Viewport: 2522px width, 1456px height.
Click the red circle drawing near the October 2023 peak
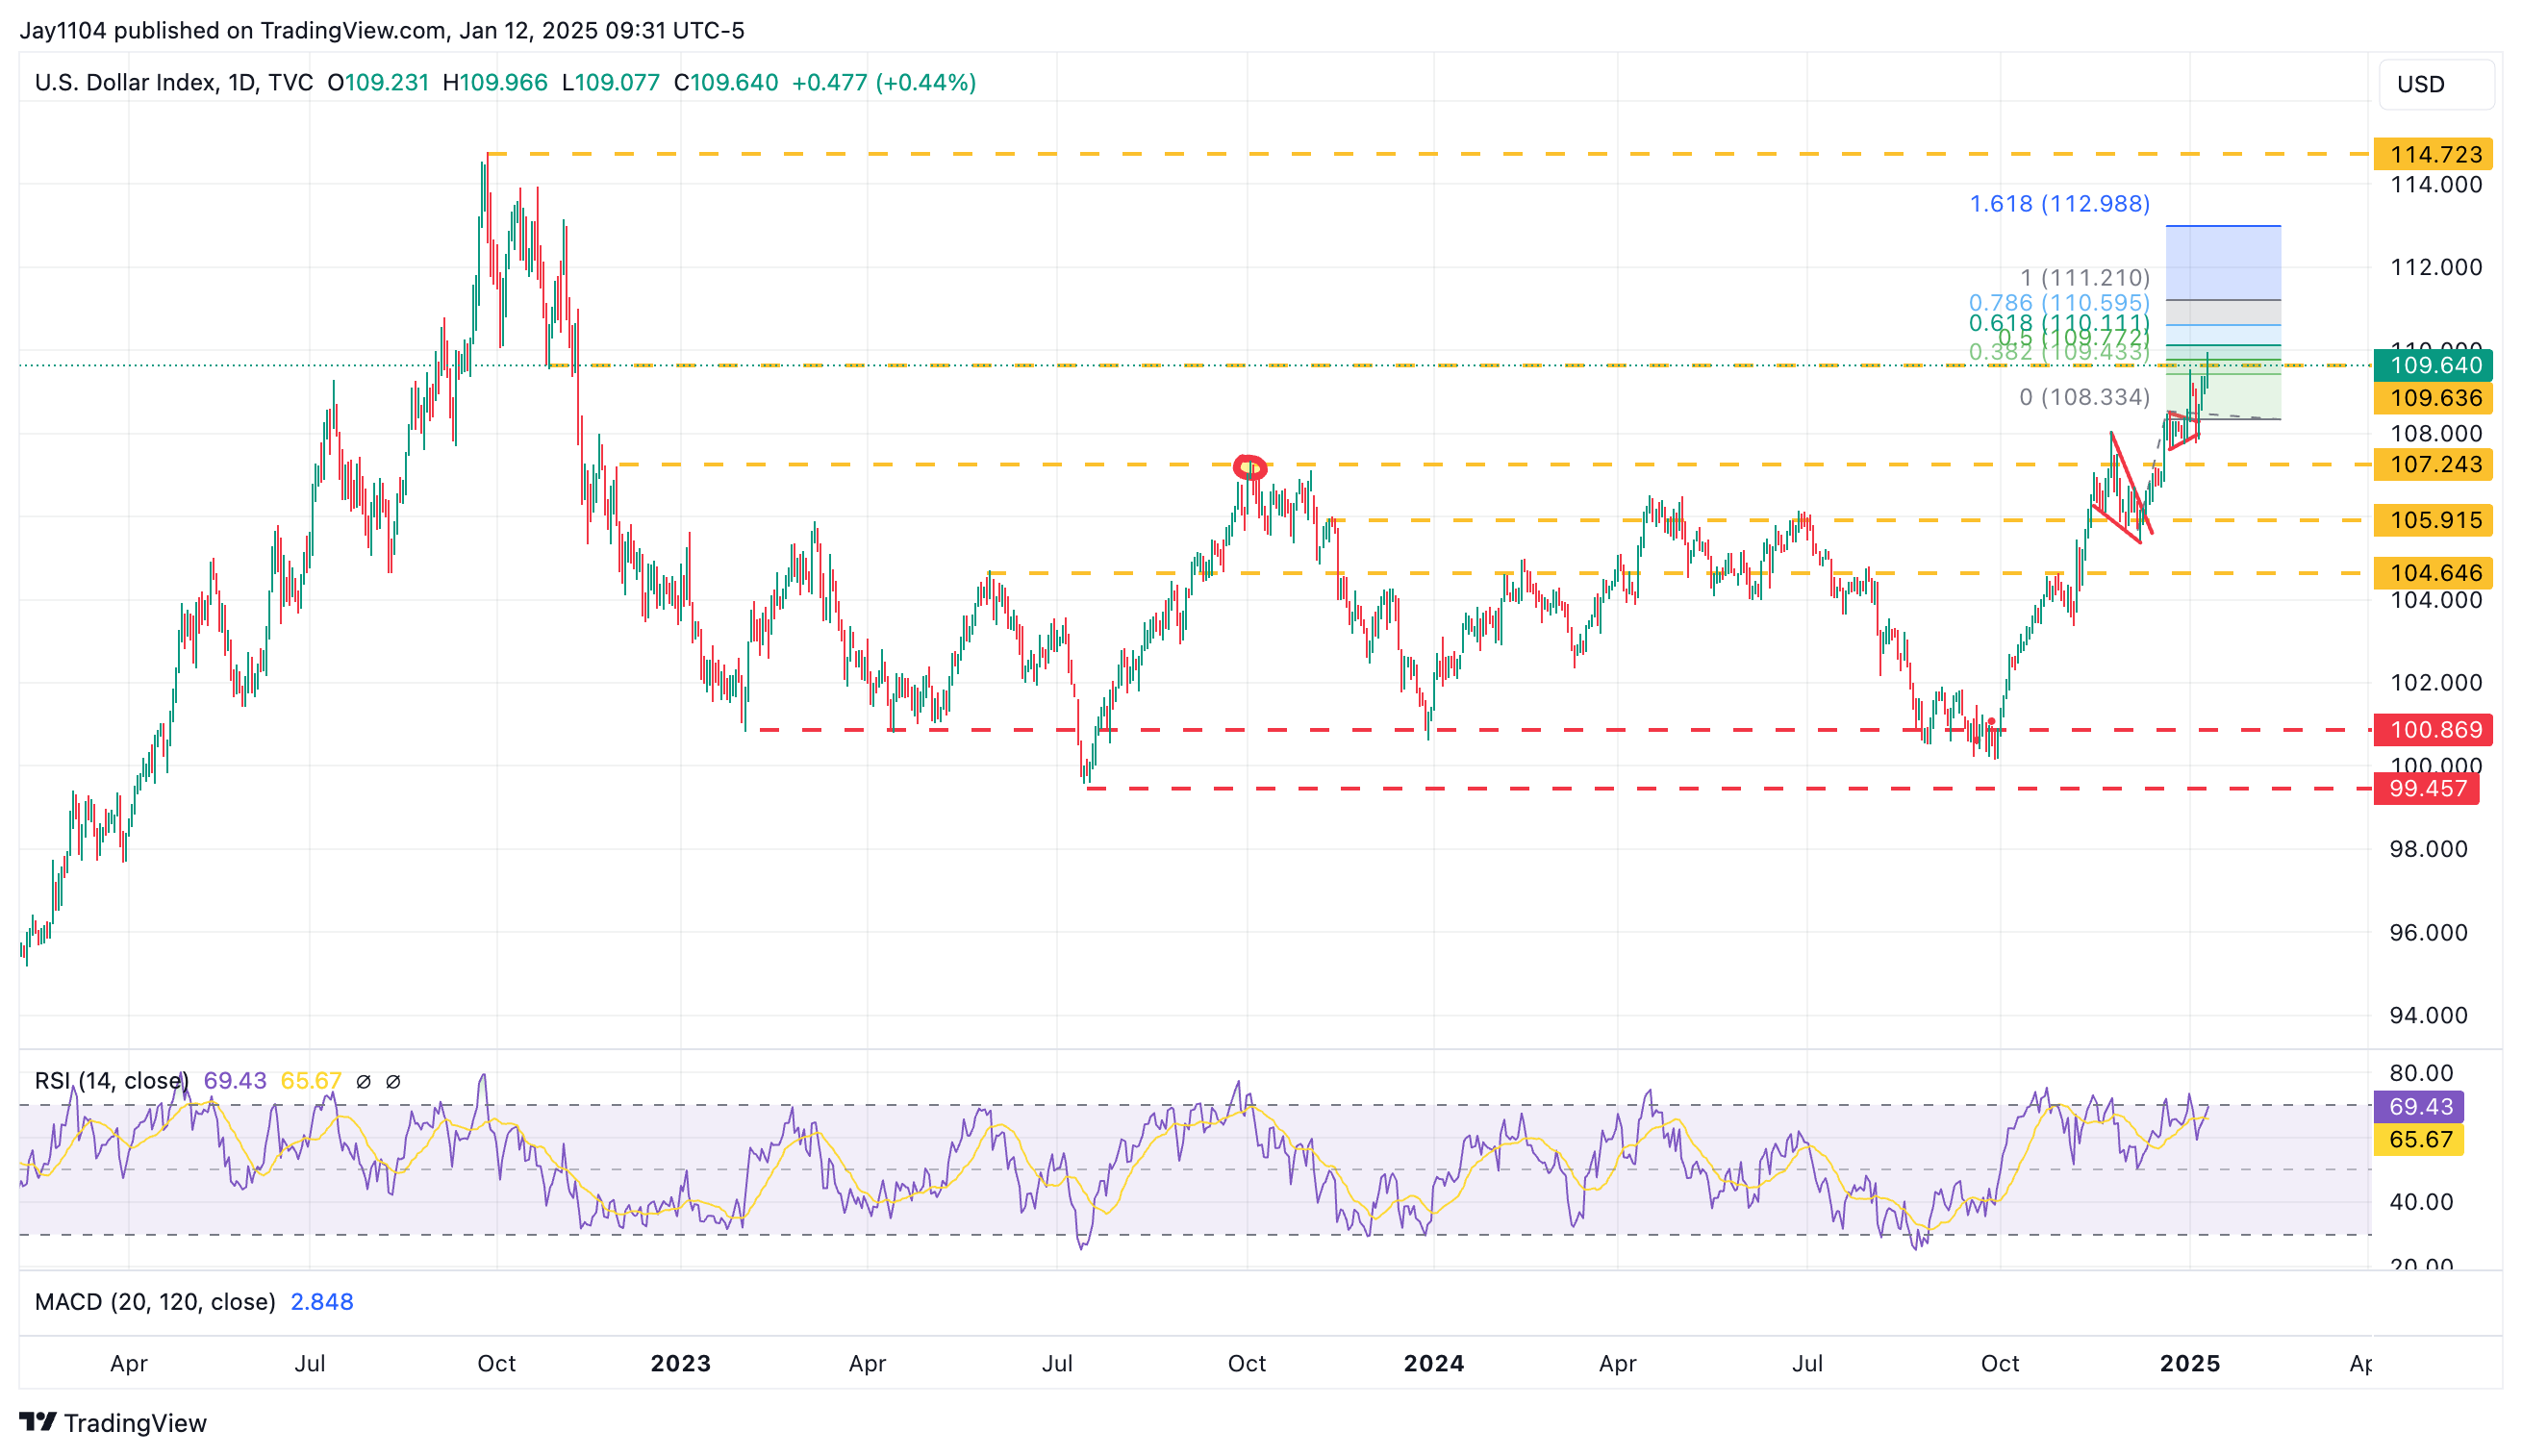click(1250, 467)
